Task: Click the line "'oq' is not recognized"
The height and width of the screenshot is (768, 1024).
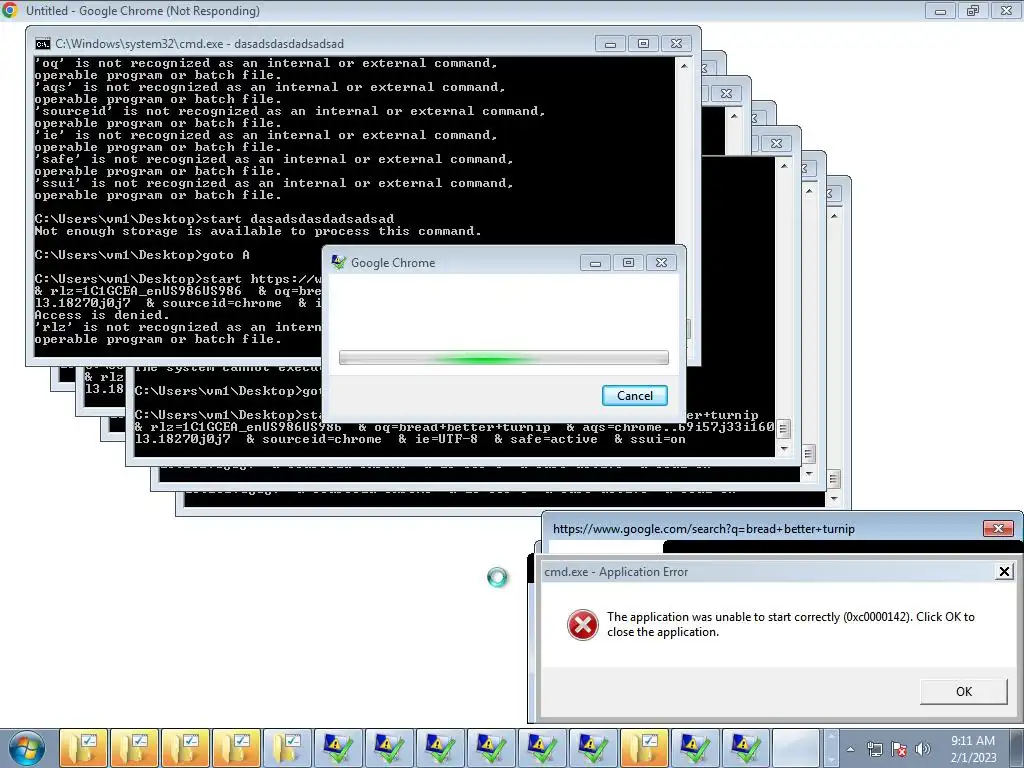Action: pyautogui.click(x=266, y=63)
